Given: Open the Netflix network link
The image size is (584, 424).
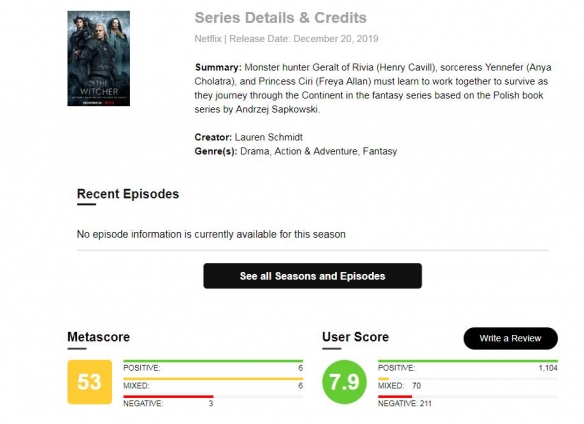Looking at the screenshot, I should pyautogui.click(x=208, y=39).
